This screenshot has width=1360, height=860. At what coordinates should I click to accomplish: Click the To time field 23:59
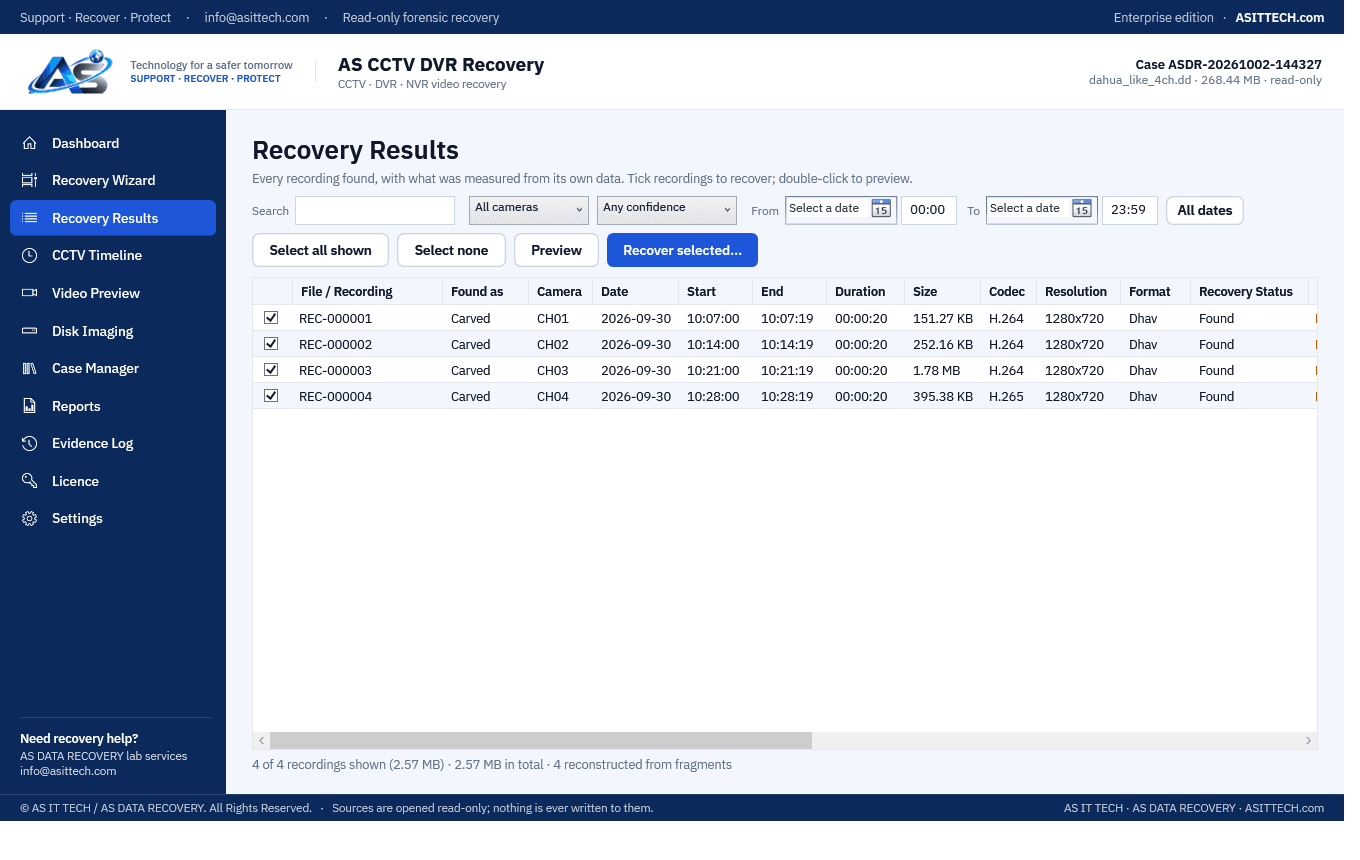pos(1130,210)
